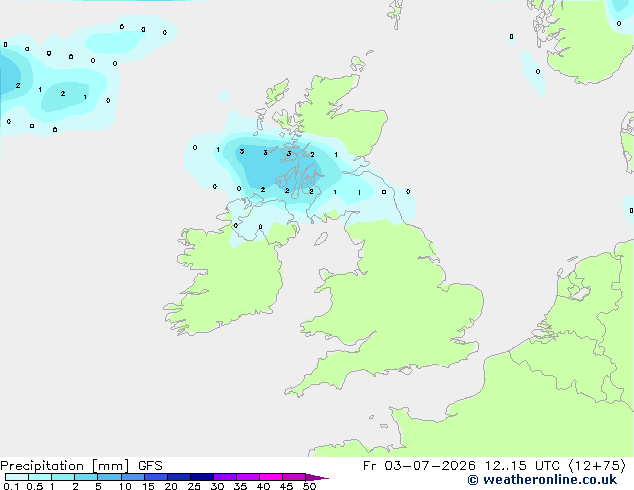Click the "12..15 UTC" time text
The height and width of the screenshot is (490, 634).
tap(522, 466)
